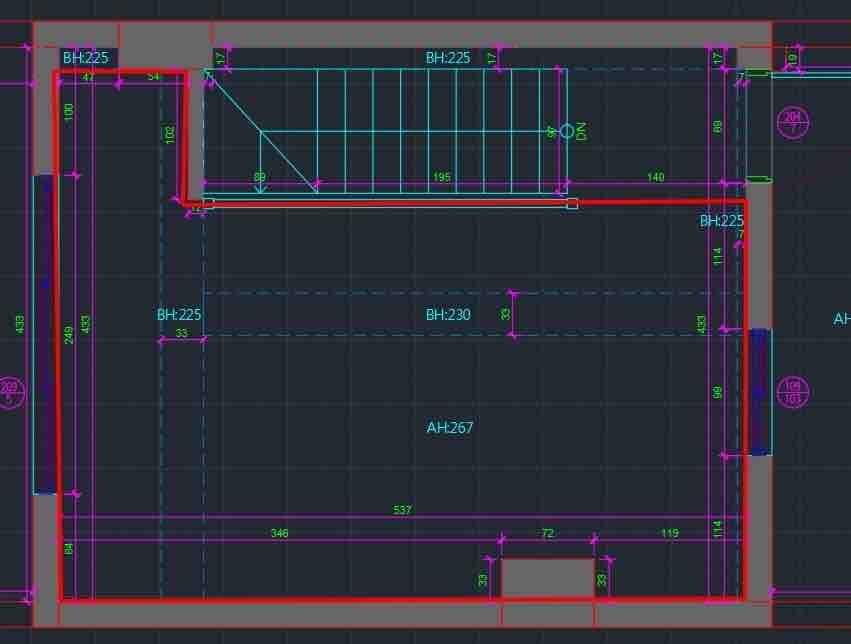Select the 249 vertical dimension text

69,334
